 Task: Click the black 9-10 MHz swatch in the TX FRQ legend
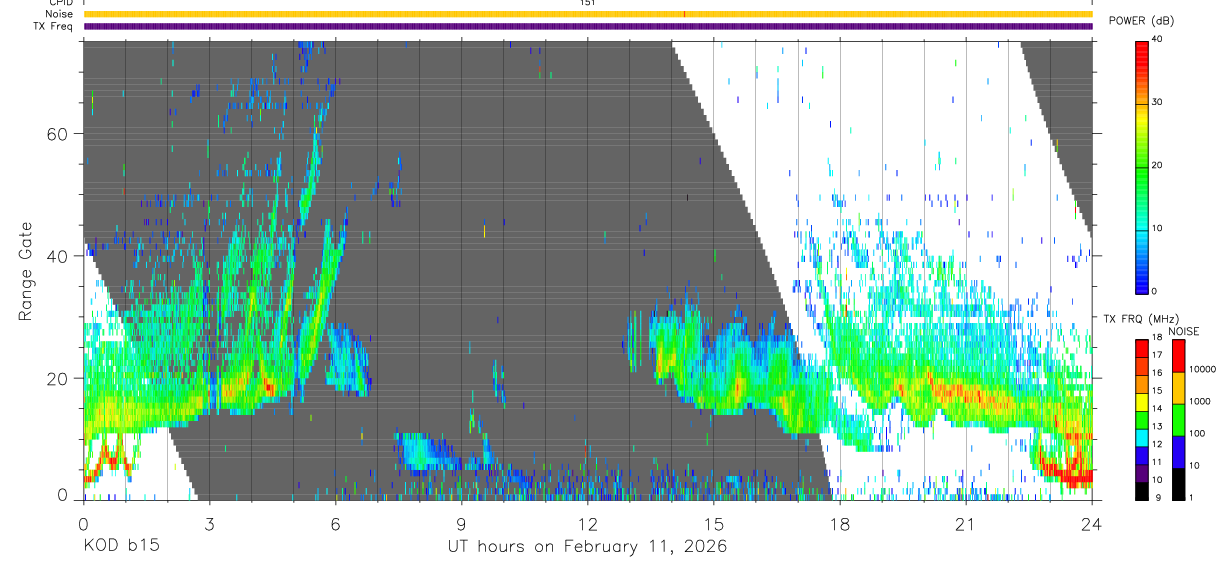(x=1141, y=491)
